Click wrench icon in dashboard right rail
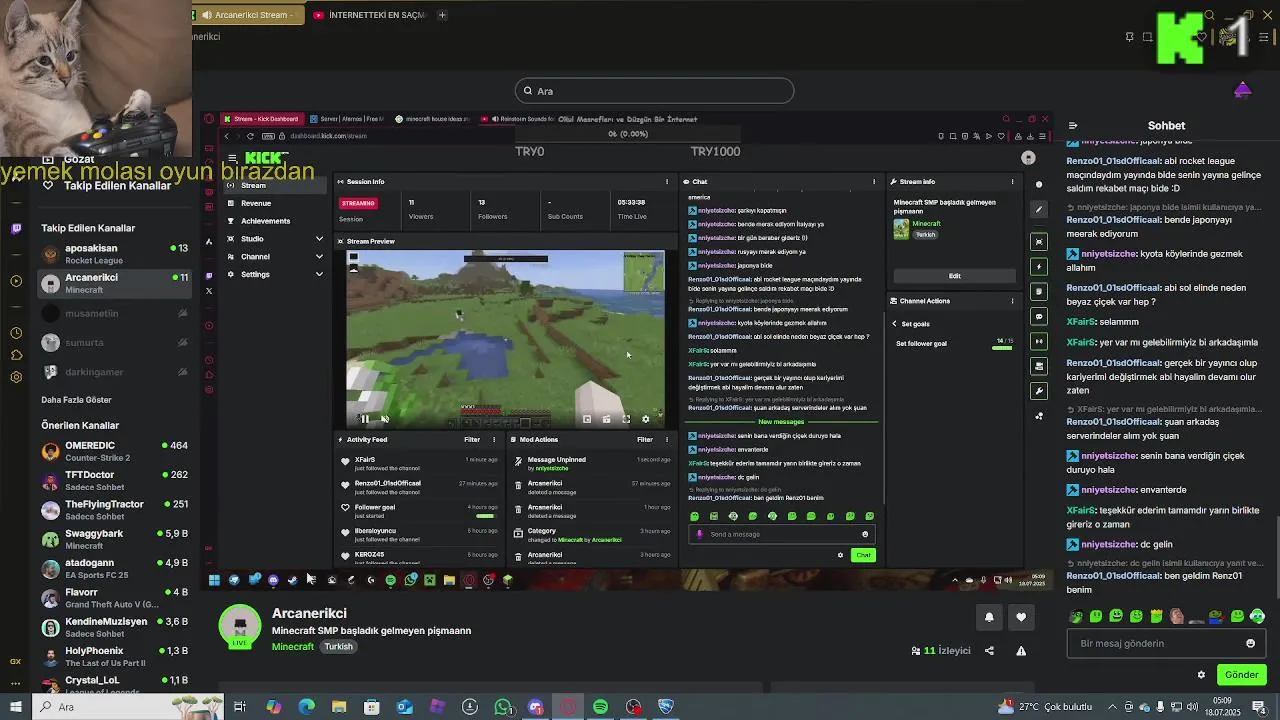This screenshot has width=1280, height=720. click(1039, 391)
